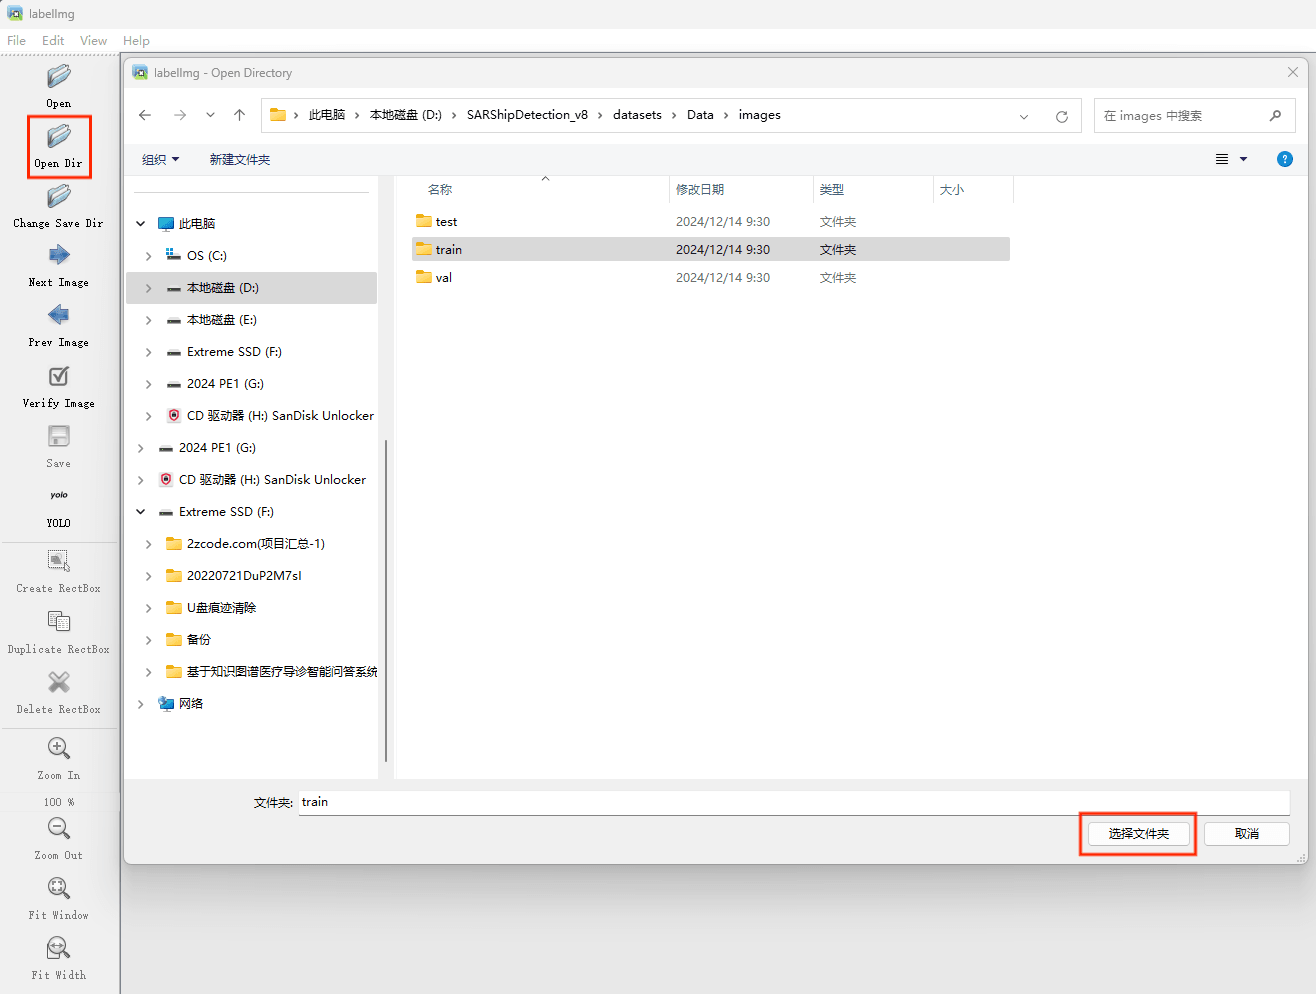Collapse the 此电脑 tree node
Screen dimensions: 1316x994
click(141, 224)
